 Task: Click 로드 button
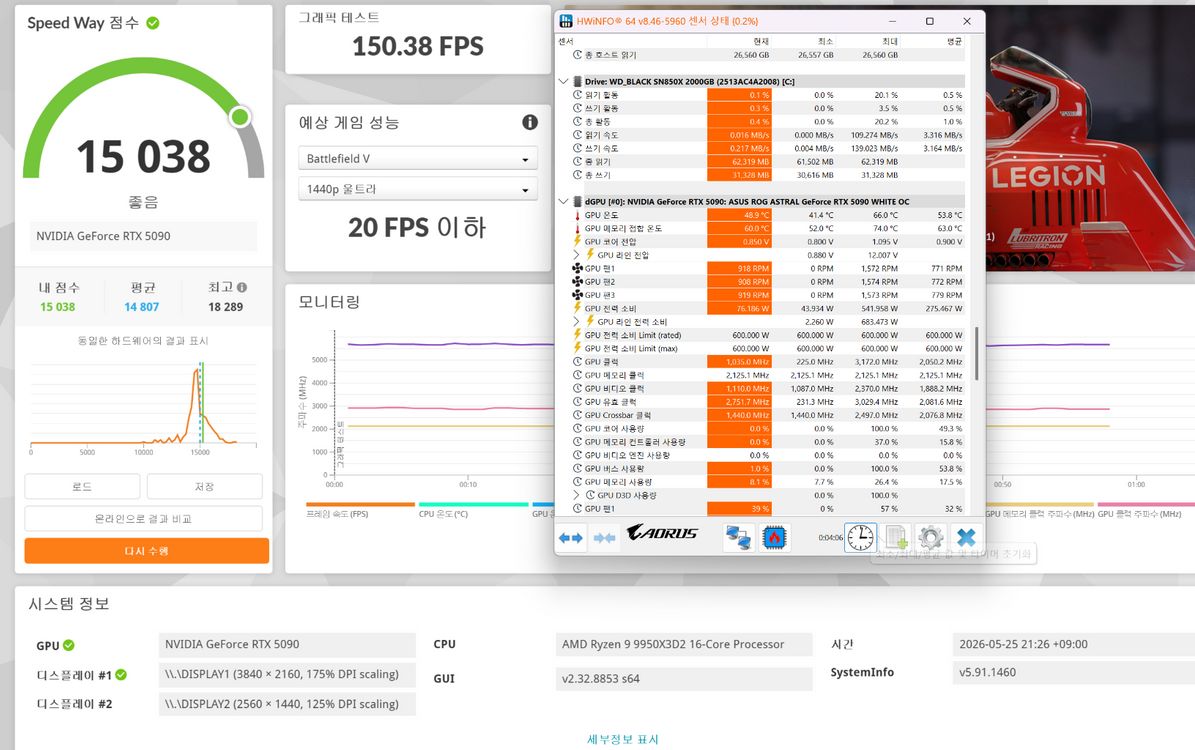point(82,486)
